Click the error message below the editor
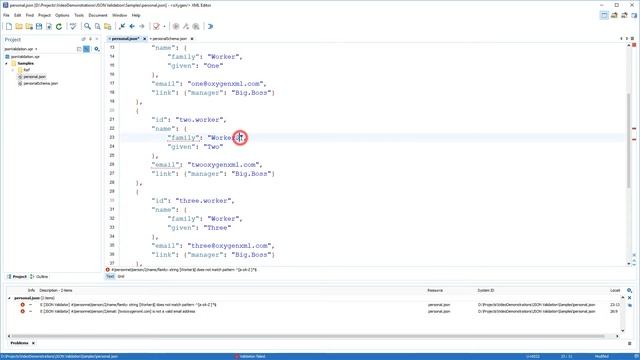The height and width of the screenshot is (360, 640). click(184, 270)
